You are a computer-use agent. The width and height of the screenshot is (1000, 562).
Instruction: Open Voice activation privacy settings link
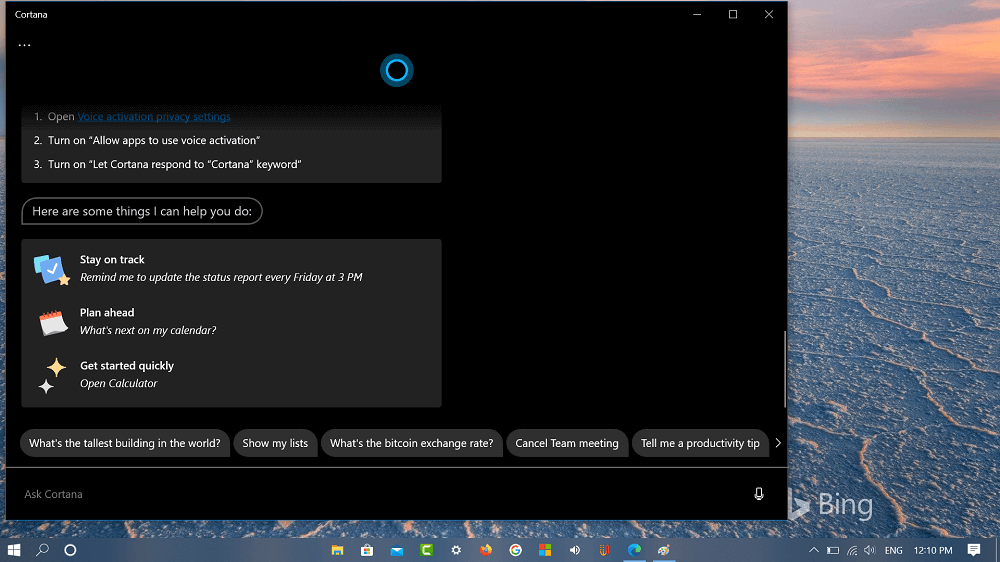click(x=154, y=117)
